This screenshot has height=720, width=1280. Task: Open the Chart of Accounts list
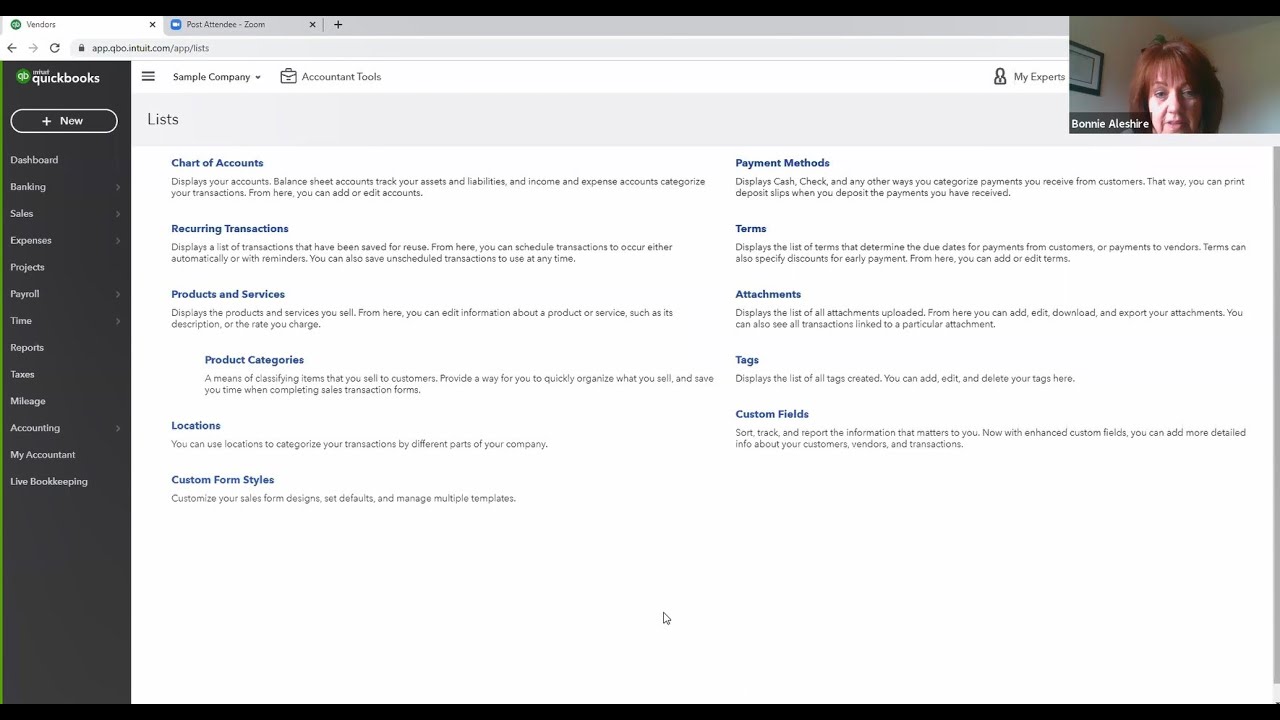tap(217, 163)
